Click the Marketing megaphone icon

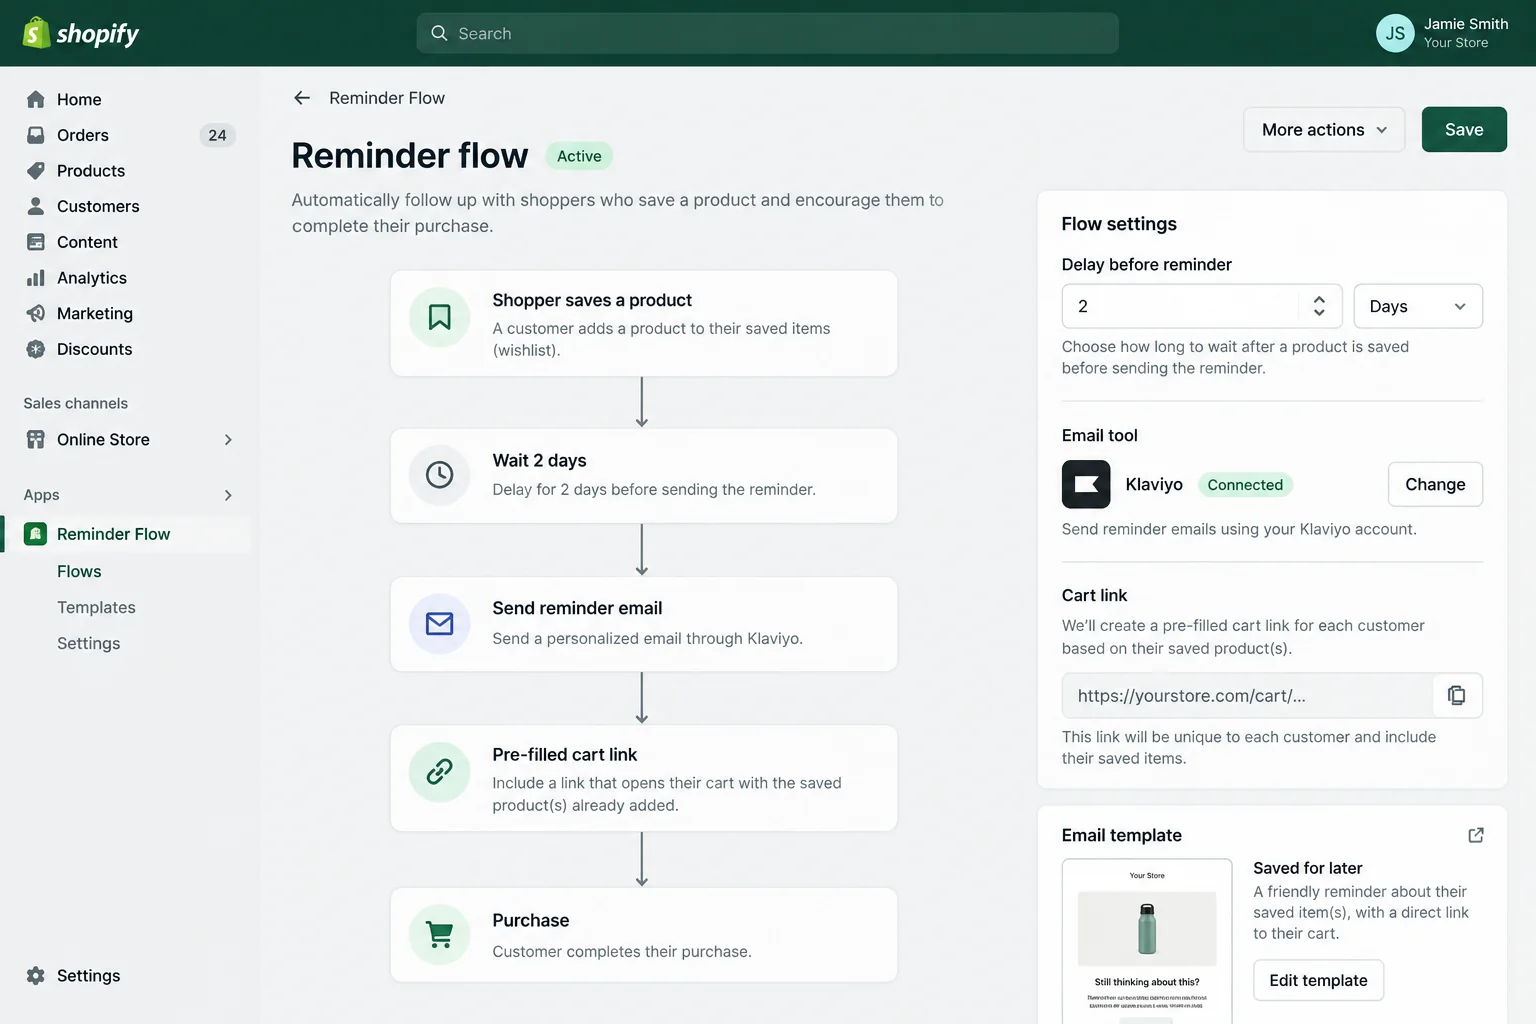(36, 313)
